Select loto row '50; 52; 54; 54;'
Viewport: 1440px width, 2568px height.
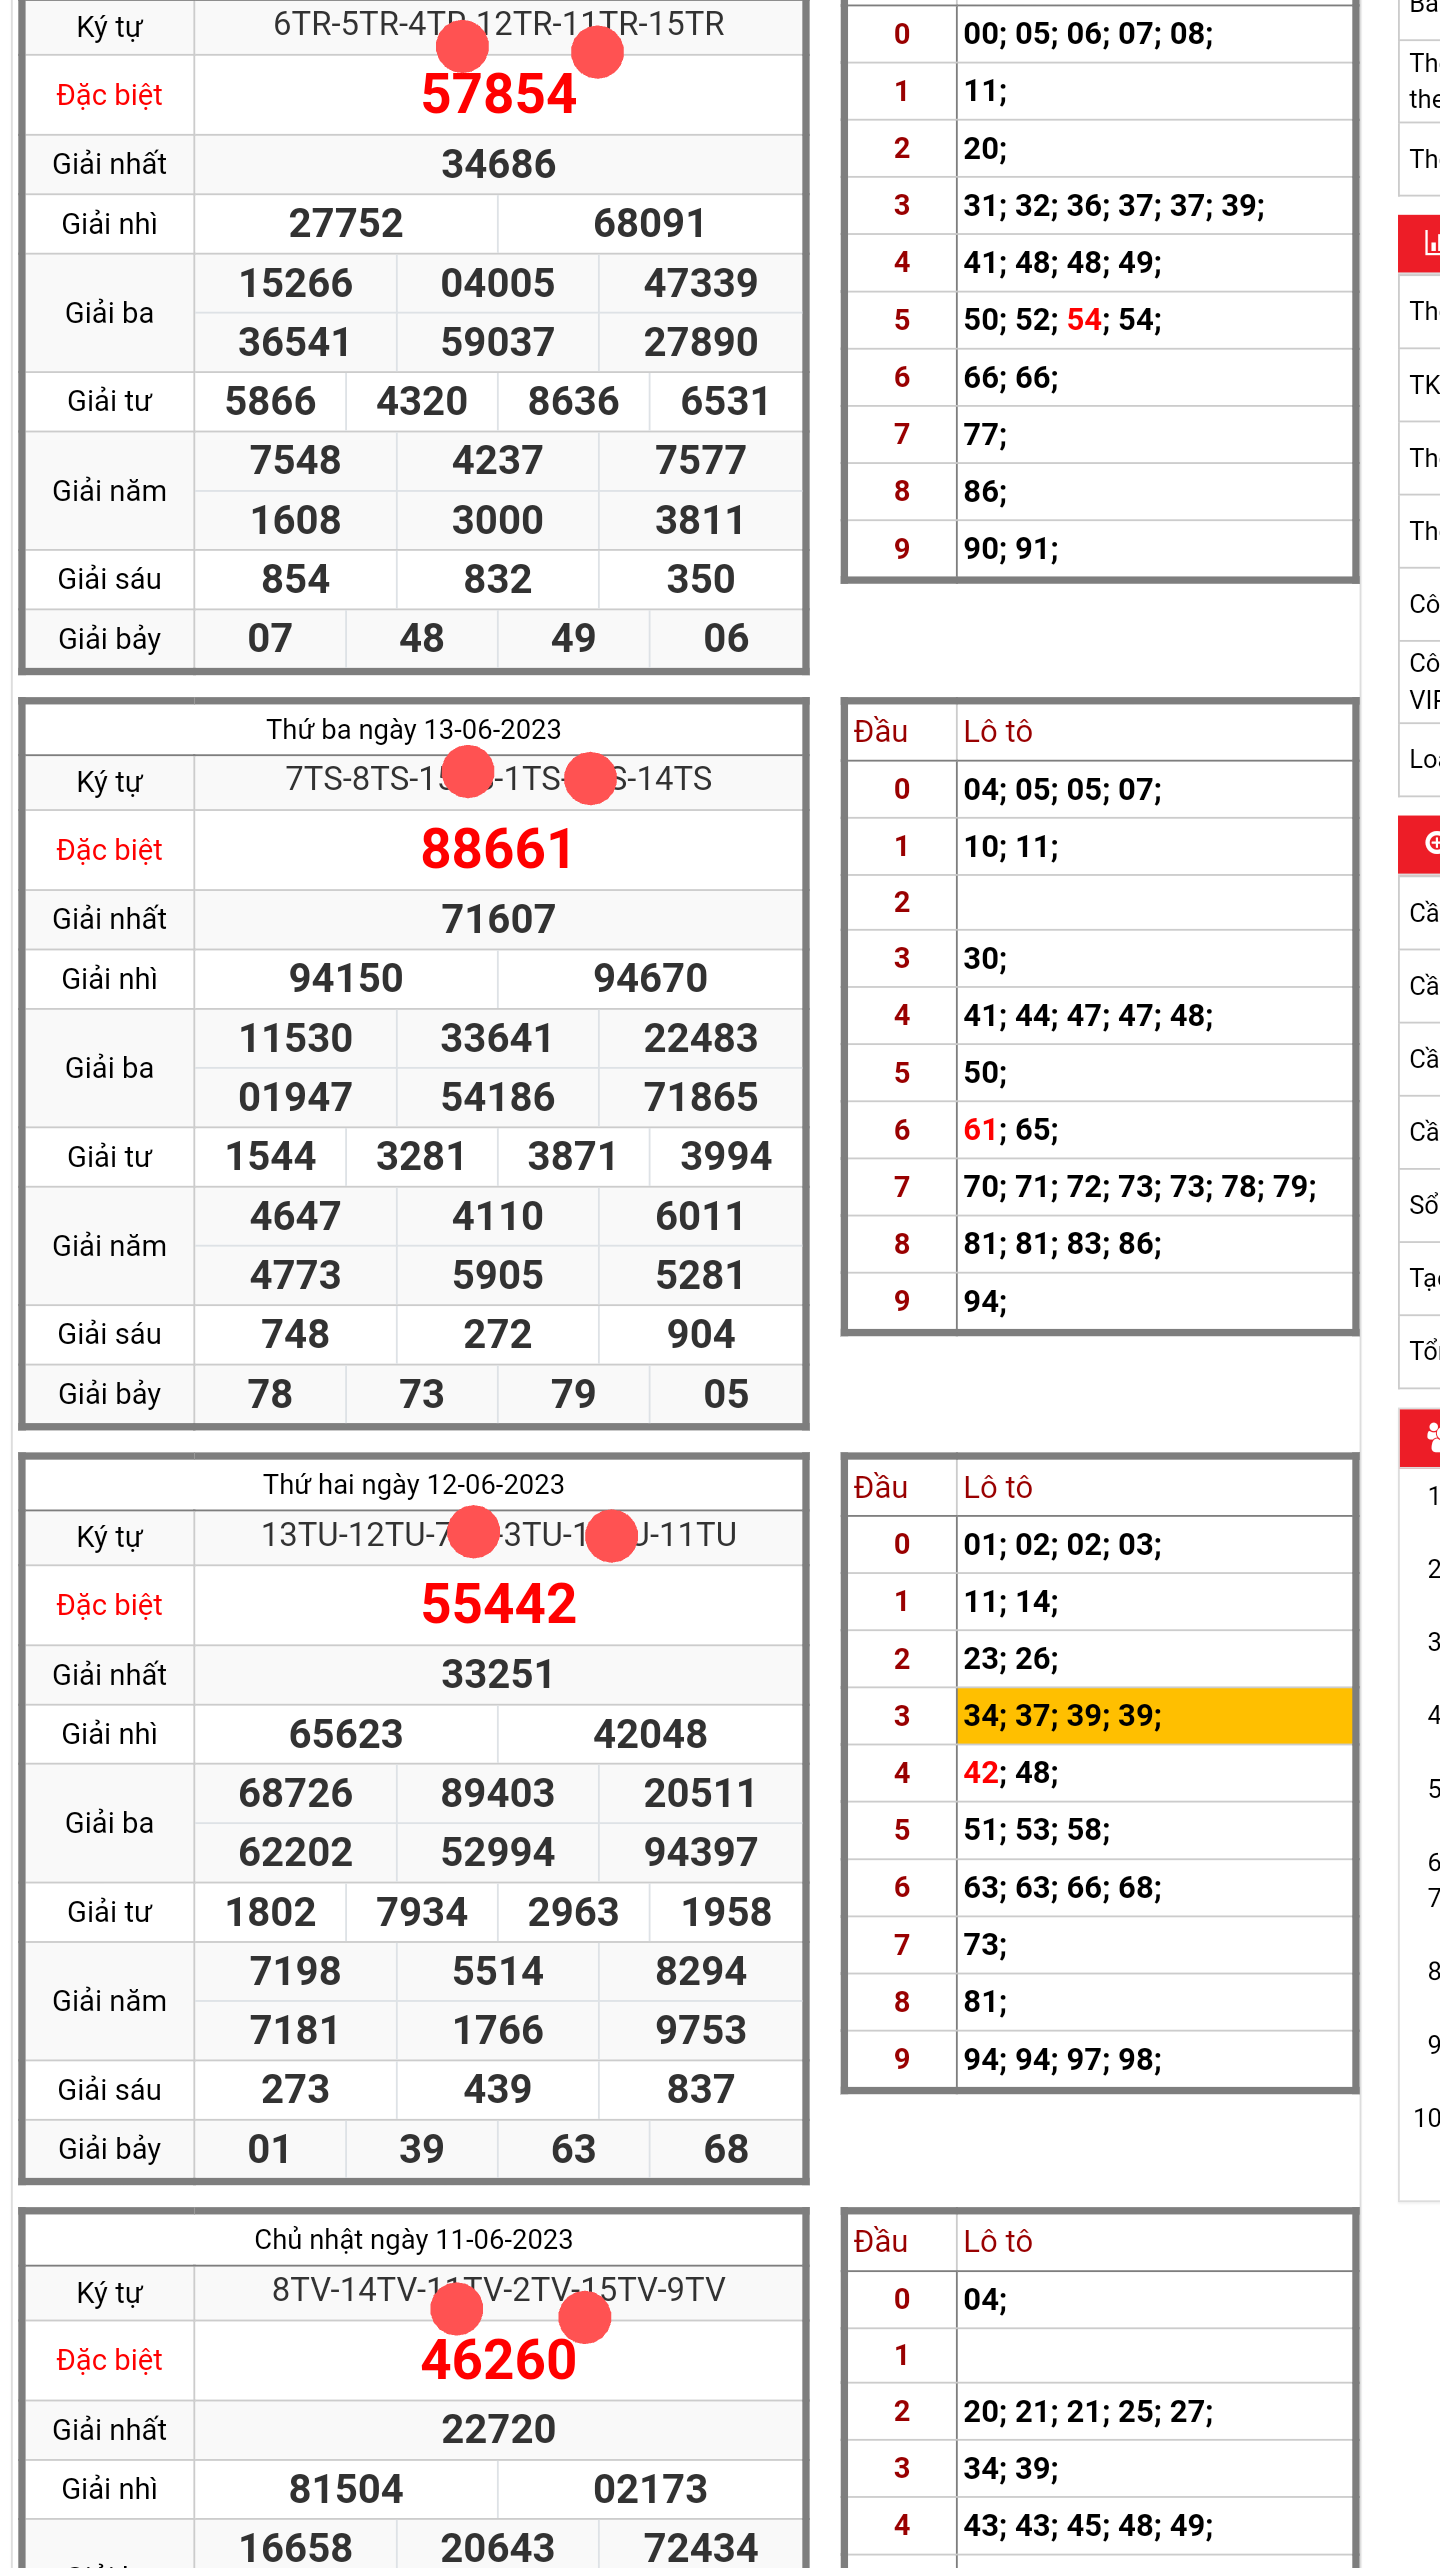click(x=1154, y=320)
